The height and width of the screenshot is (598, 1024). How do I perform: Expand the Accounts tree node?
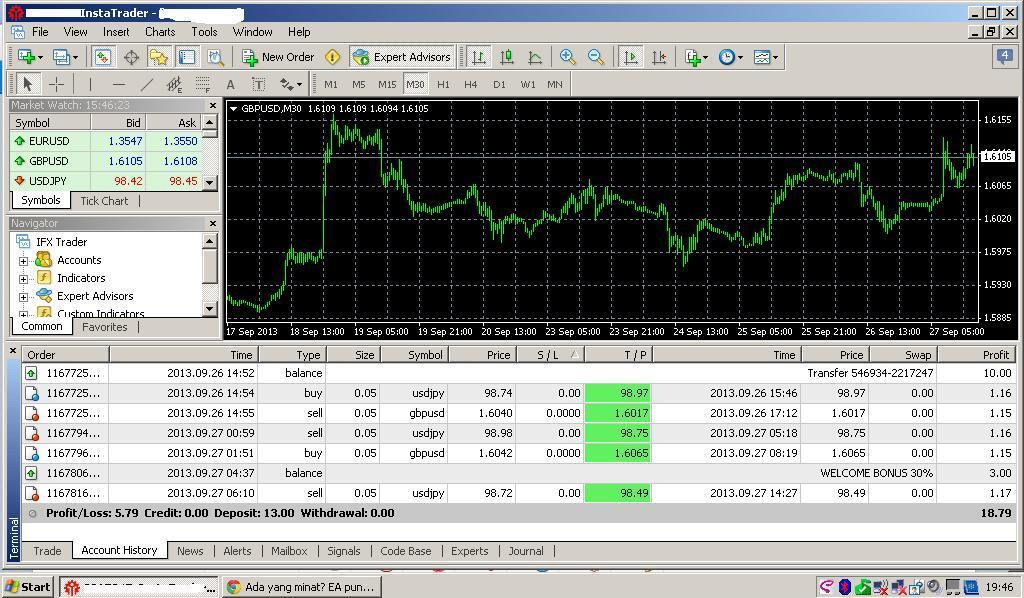pyautogui.click(x=24, y=261)
